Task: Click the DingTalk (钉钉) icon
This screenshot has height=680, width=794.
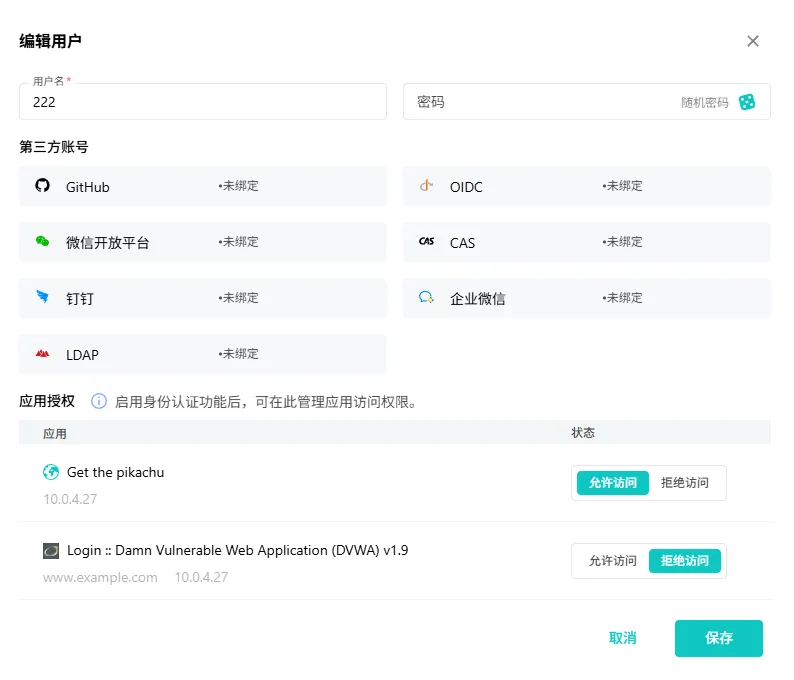Action: pyautogui.click(x=43, y=297)
